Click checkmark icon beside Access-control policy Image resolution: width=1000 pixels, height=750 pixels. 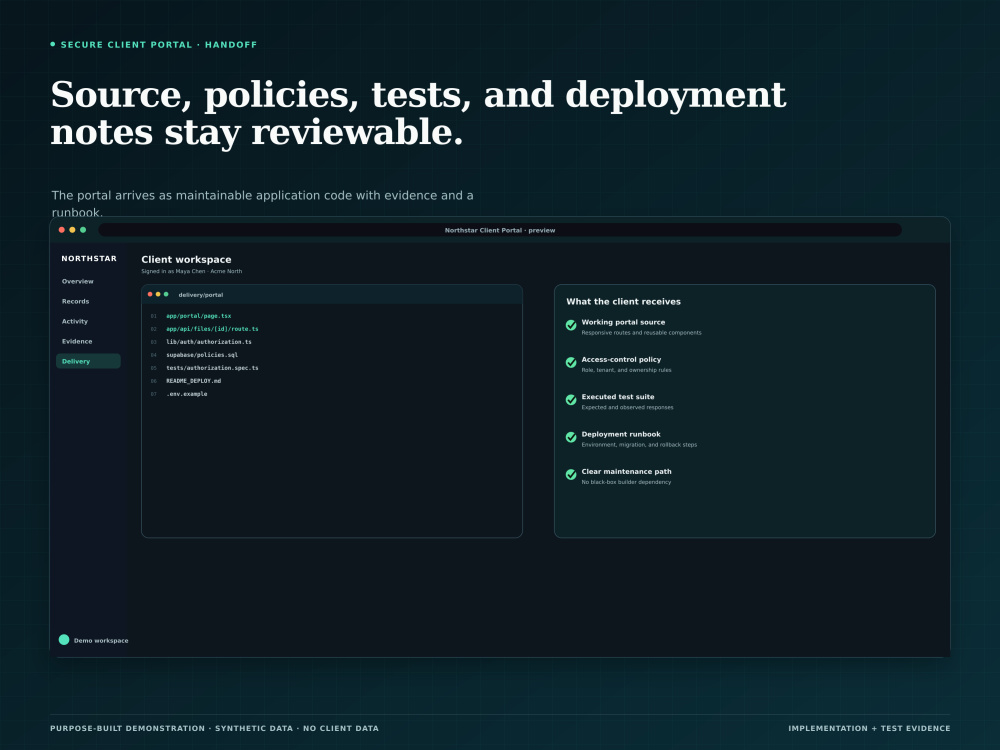pos(571,363)
